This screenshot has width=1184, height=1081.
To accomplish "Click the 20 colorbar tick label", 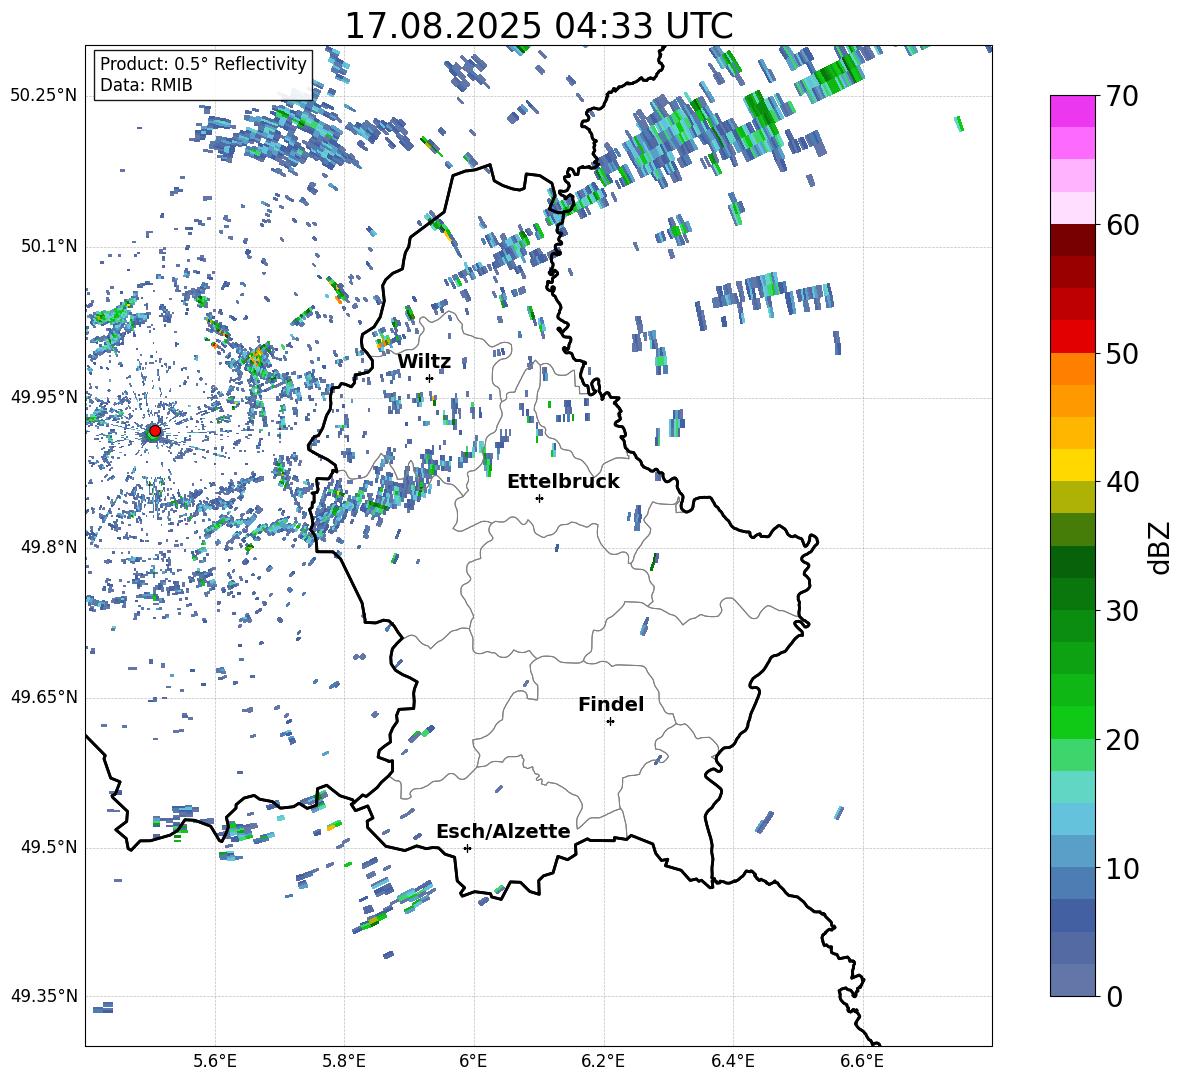I will pos(1122,739).
